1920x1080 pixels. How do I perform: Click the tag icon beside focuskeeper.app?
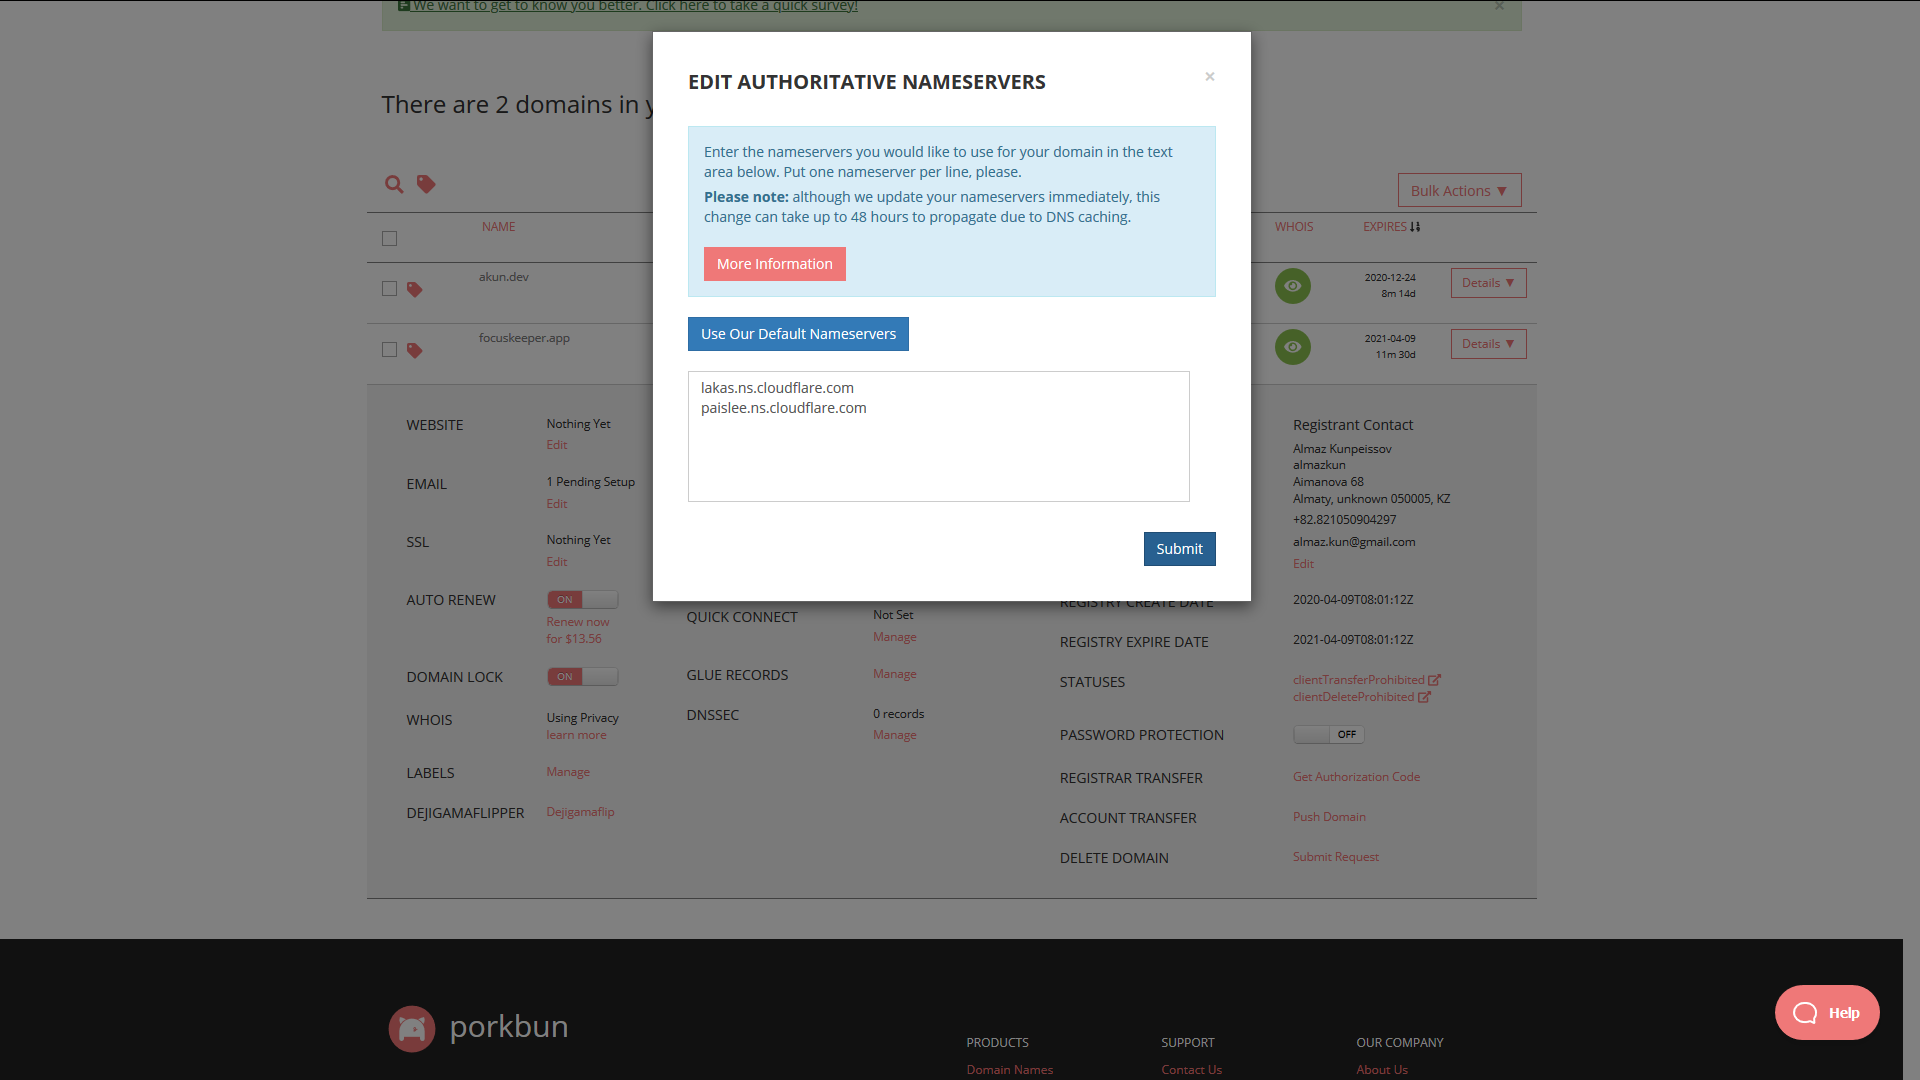[414, 351]
